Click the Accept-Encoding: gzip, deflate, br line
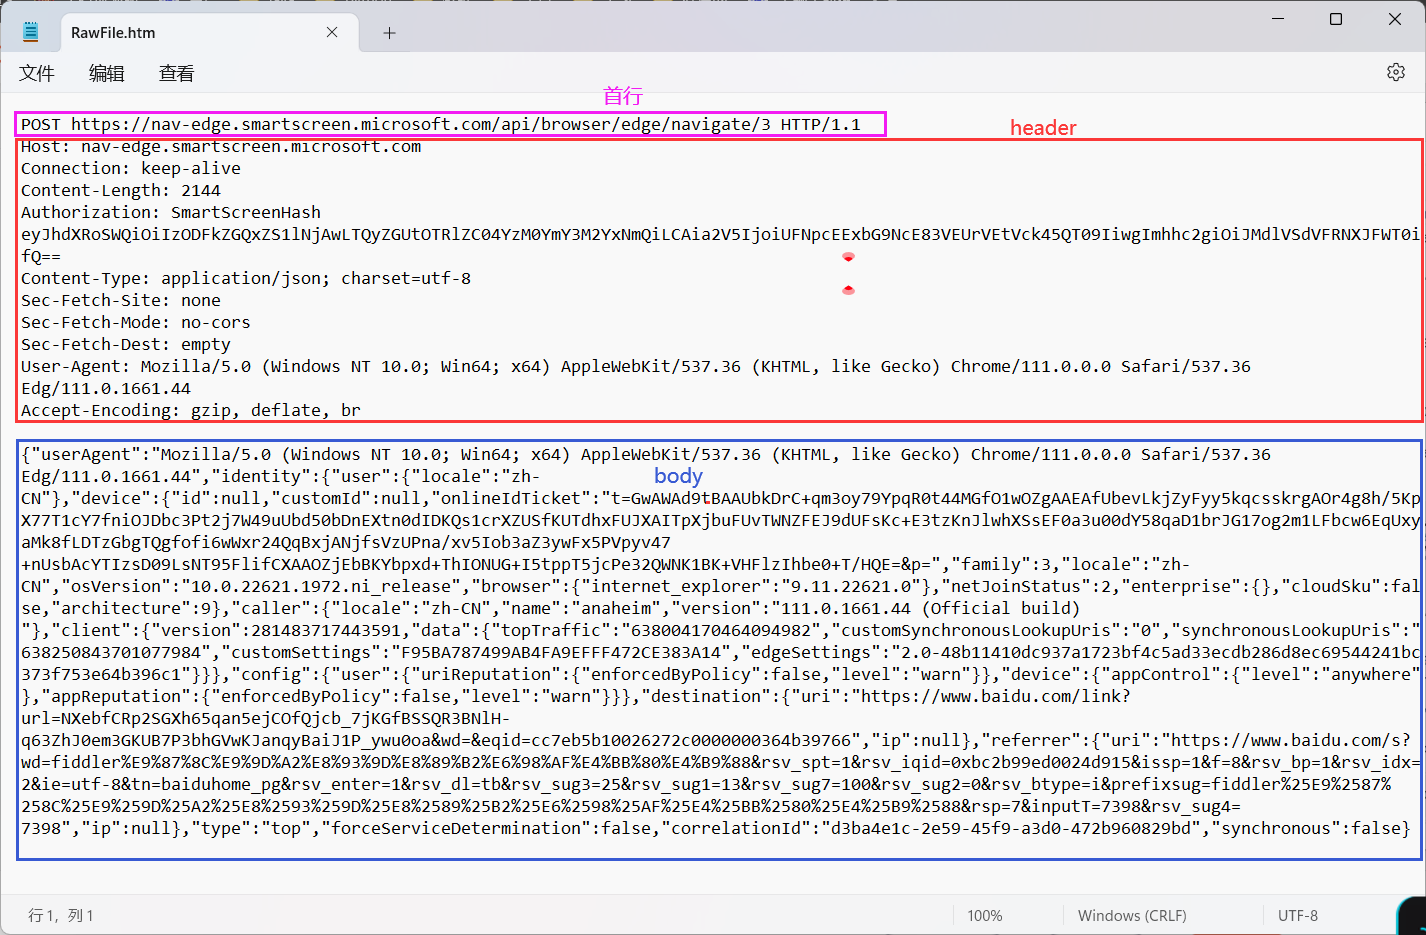The width and height of the screenshot is (1426, 935). pyautogui.click(x=191, y=410)
